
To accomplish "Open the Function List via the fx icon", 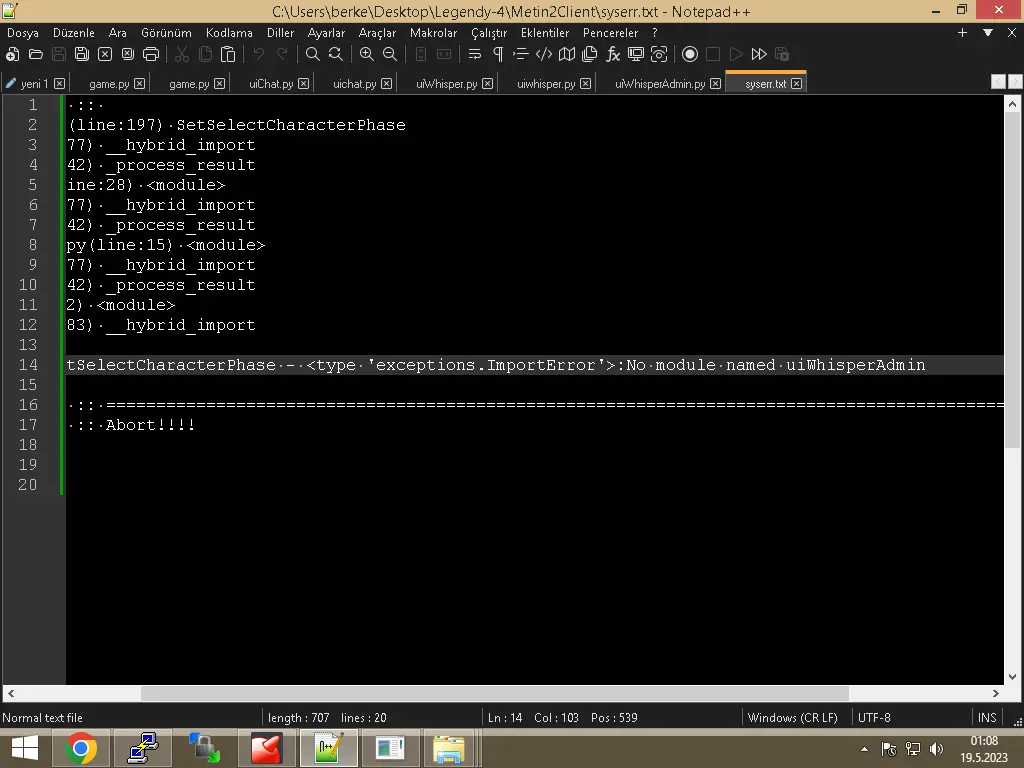I will 611,55.
